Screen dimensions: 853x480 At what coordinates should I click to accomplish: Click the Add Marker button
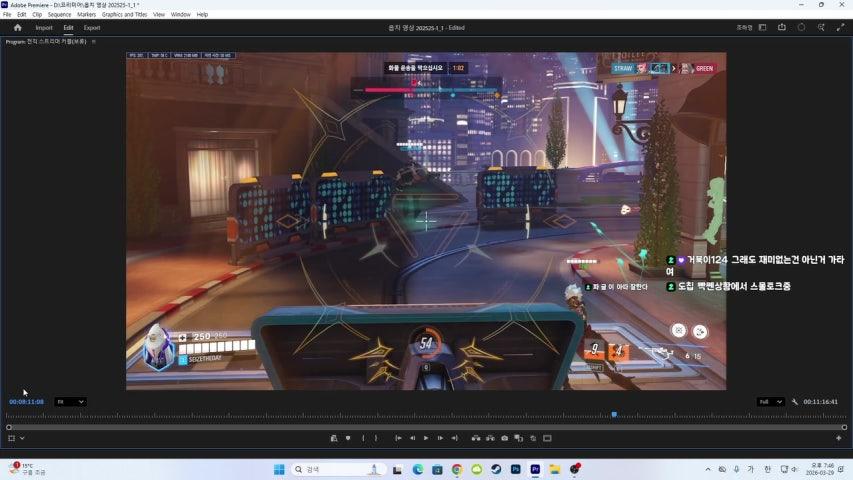click(348, 438)
